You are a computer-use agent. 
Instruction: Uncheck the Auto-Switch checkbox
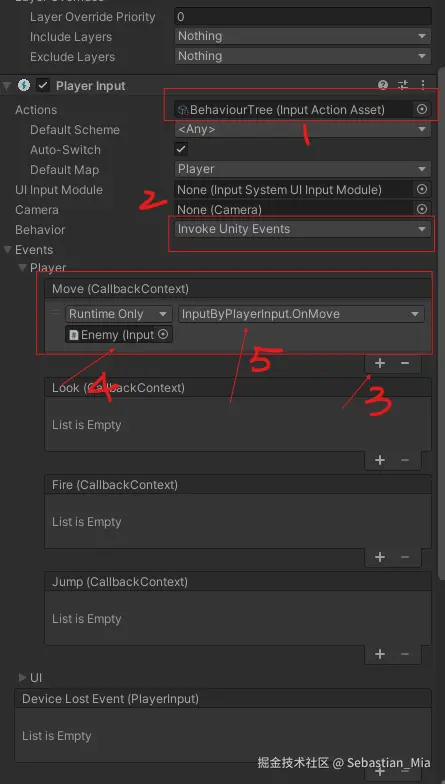180,149
